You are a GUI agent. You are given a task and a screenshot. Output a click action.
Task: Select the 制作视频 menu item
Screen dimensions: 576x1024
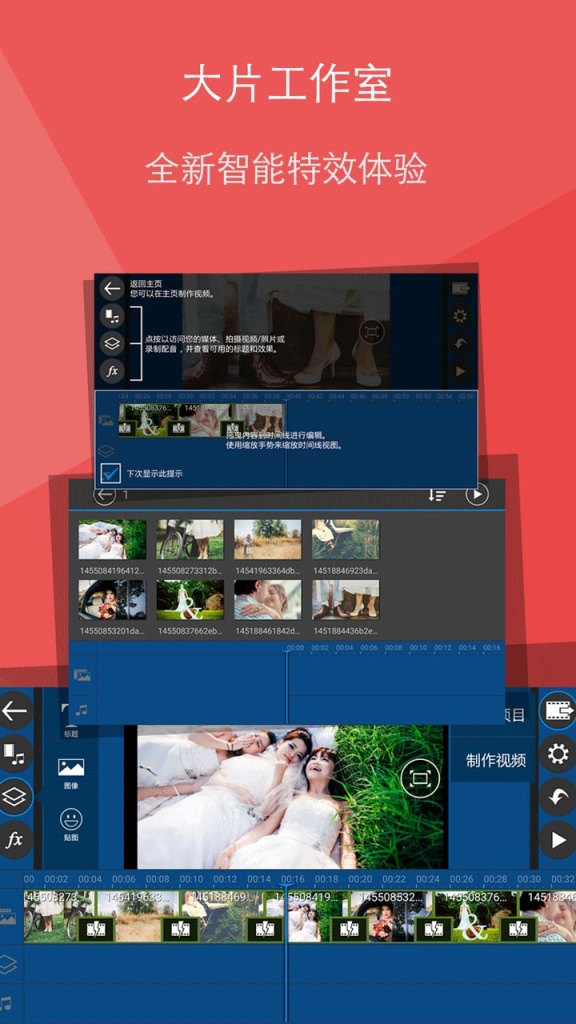(496, 760)
